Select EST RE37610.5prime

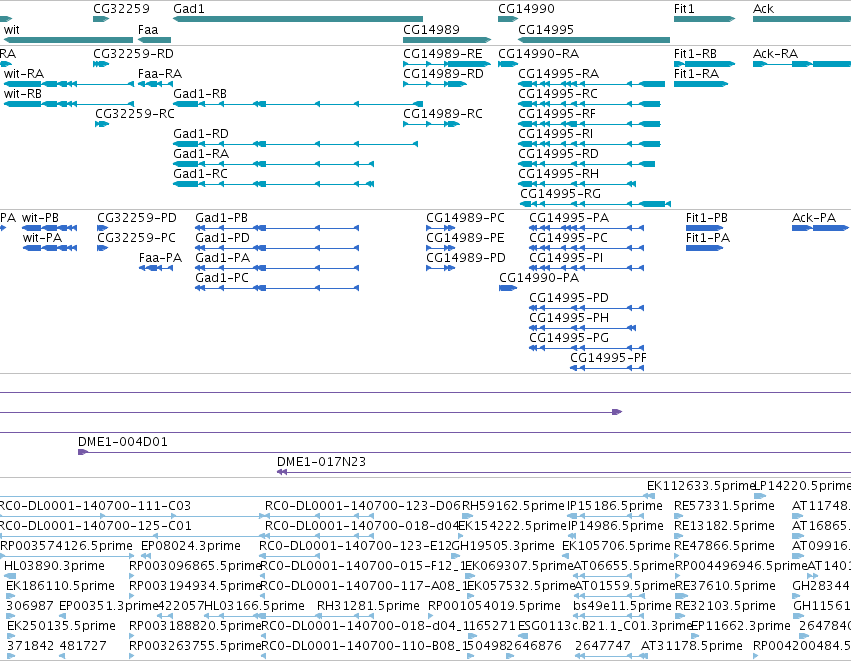(725, 586)
